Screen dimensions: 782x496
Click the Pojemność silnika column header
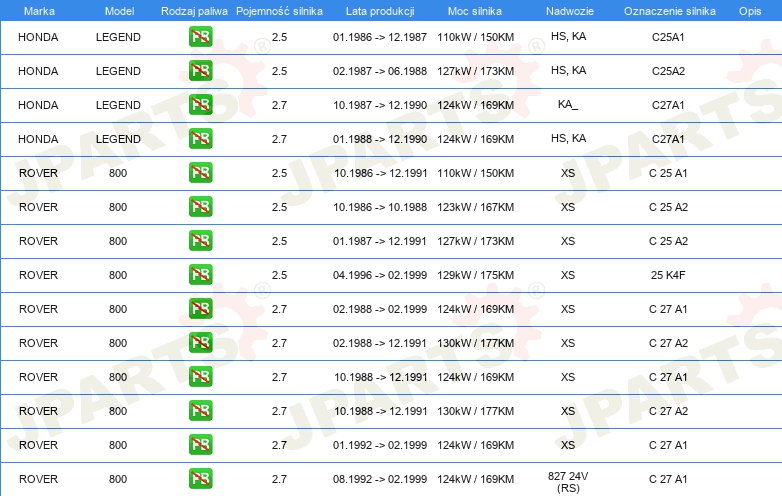tap(279, 11)
